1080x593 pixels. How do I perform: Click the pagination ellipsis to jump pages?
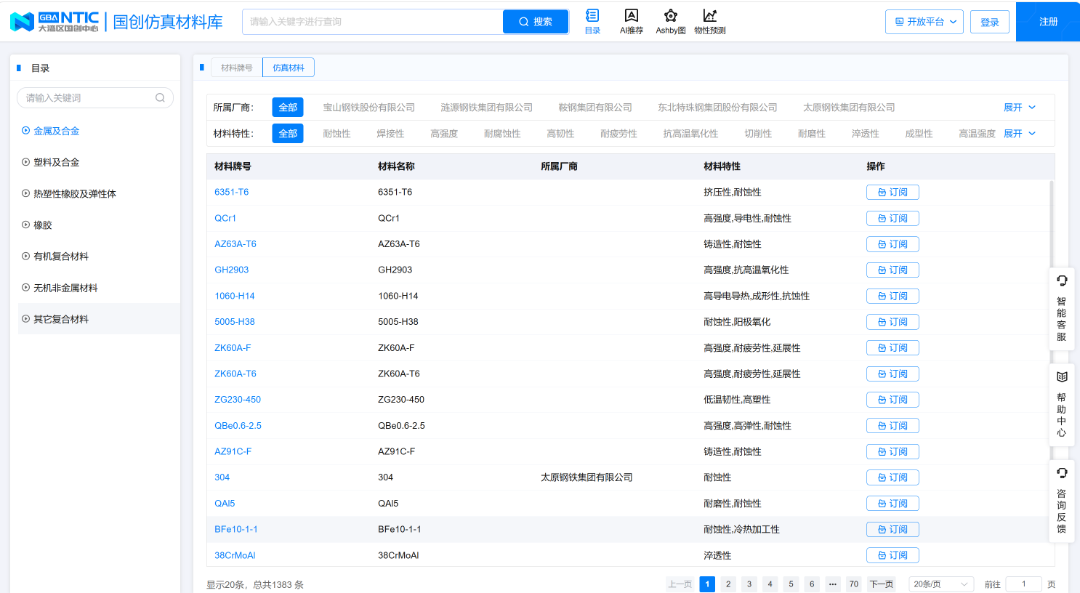click(833, 584)
